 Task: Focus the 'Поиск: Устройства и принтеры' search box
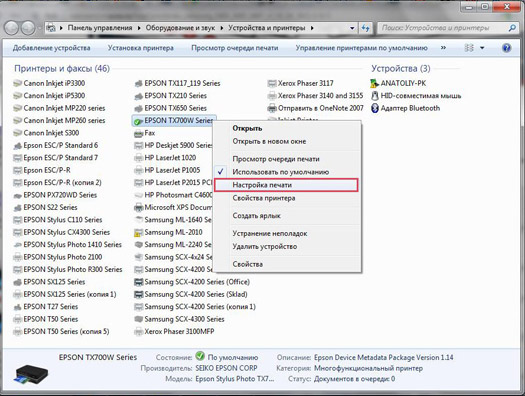(x=442, y=28)
